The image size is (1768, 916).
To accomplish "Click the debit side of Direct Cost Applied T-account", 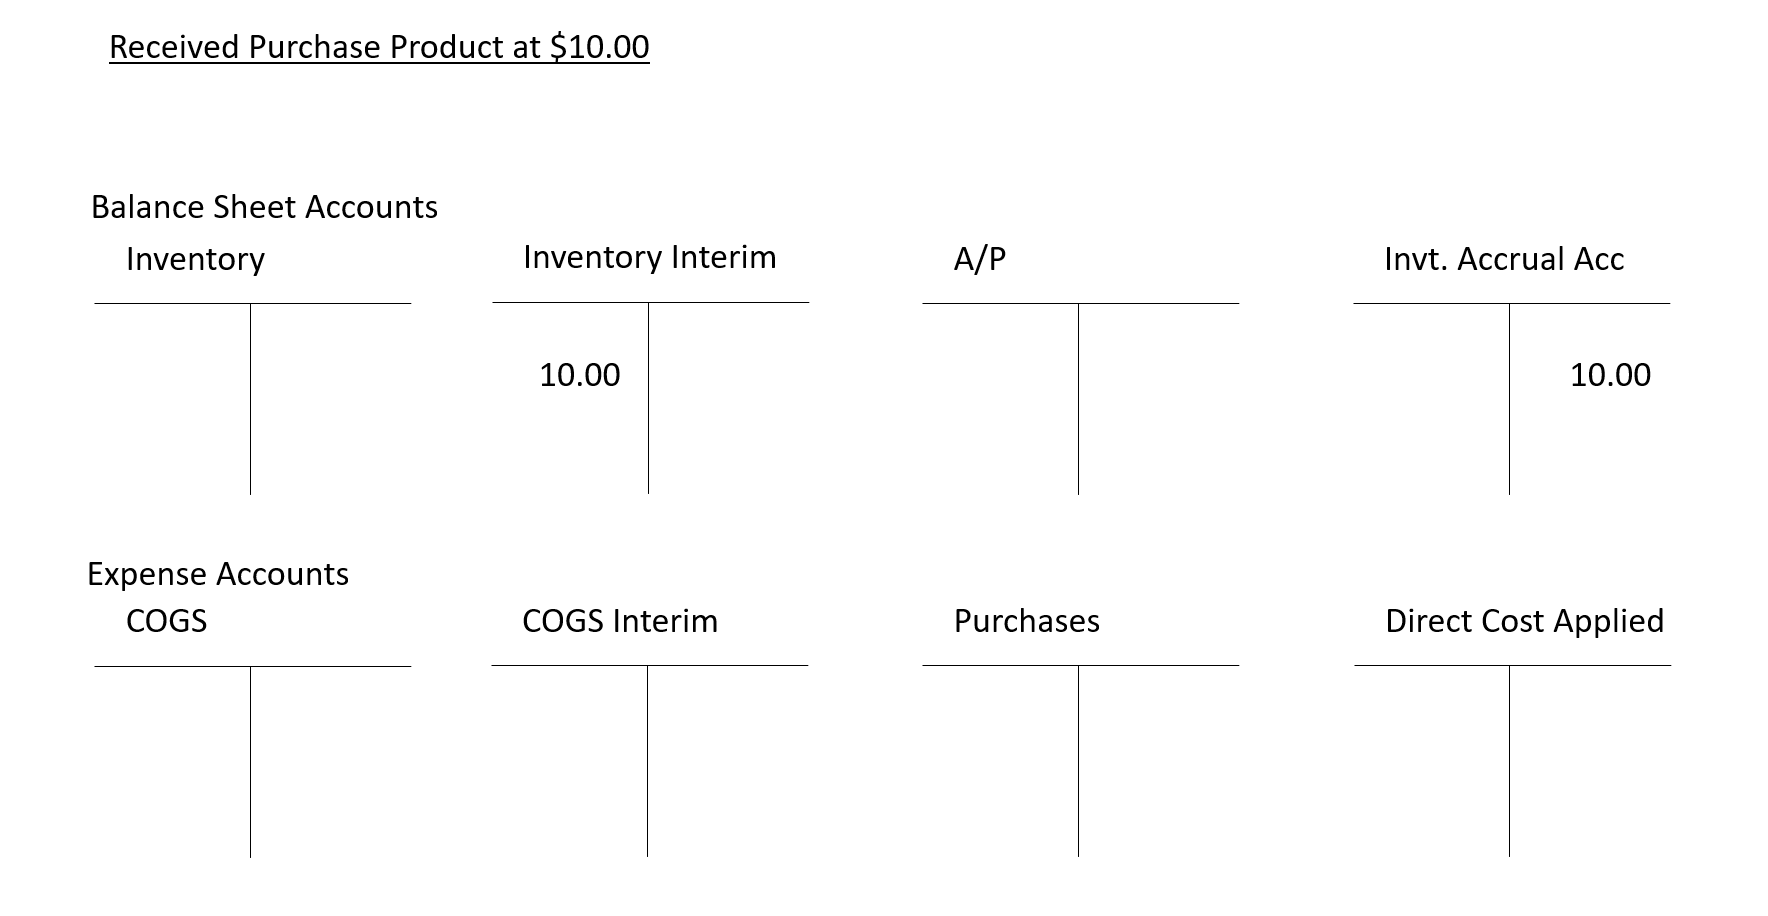I will point(1432,760).
